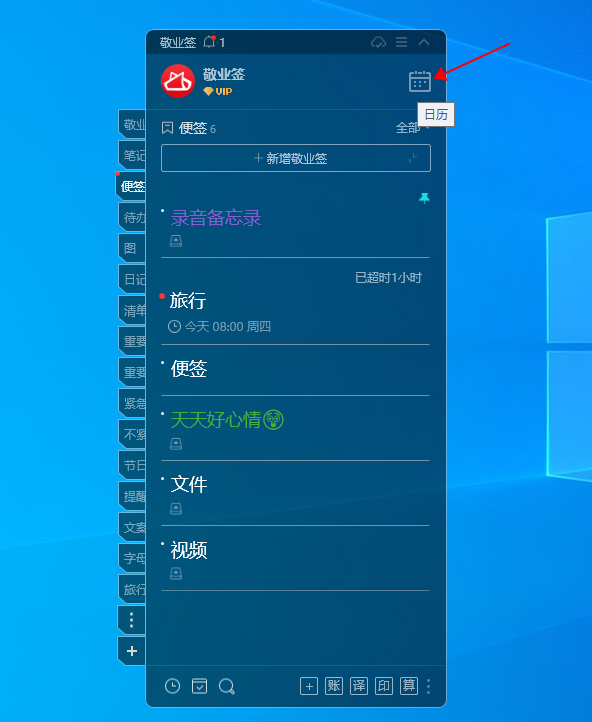The image size is (592, 722).
Task: Switch to the 敬业 side tab
Action: [x=132, y=124]
